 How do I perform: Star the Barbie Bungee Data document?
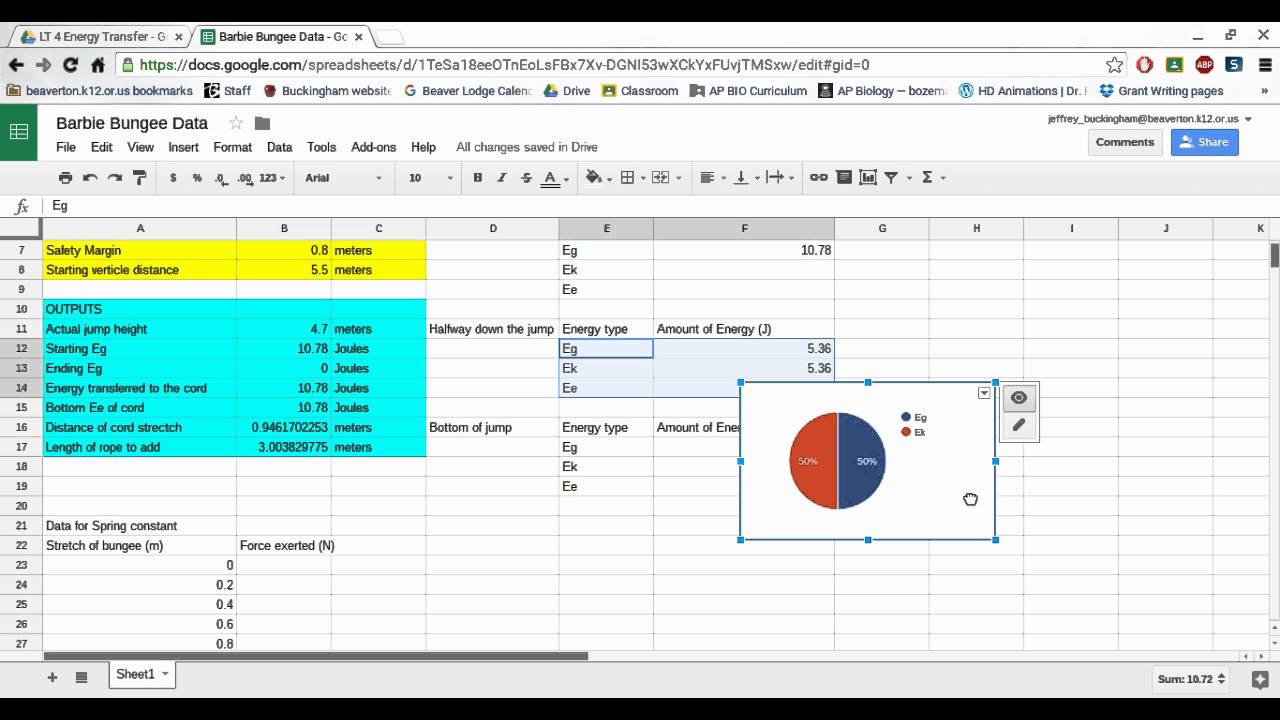[236, 123]
